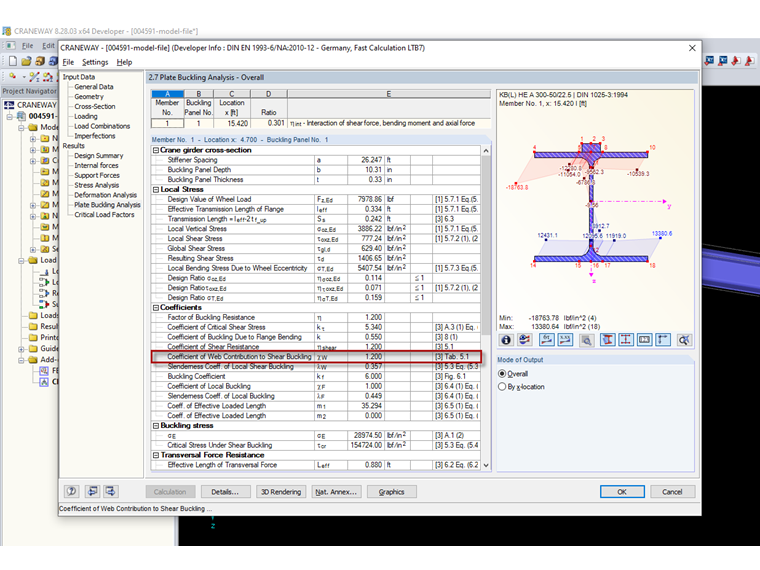Confirm with the OK button
Image resolution: width=760 pixels, height=570 pixels.
(622, 491)
